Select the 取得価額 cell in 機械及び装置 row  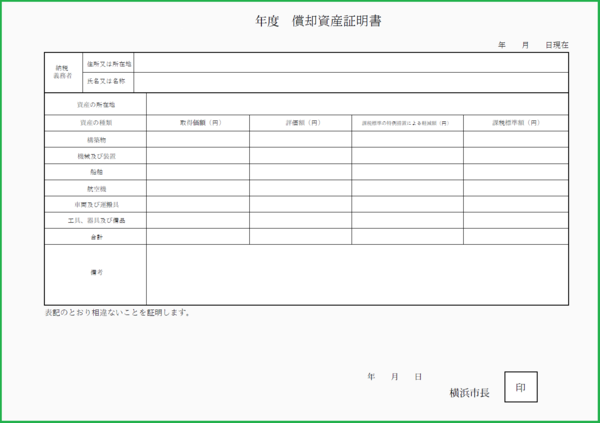point(198,156)
